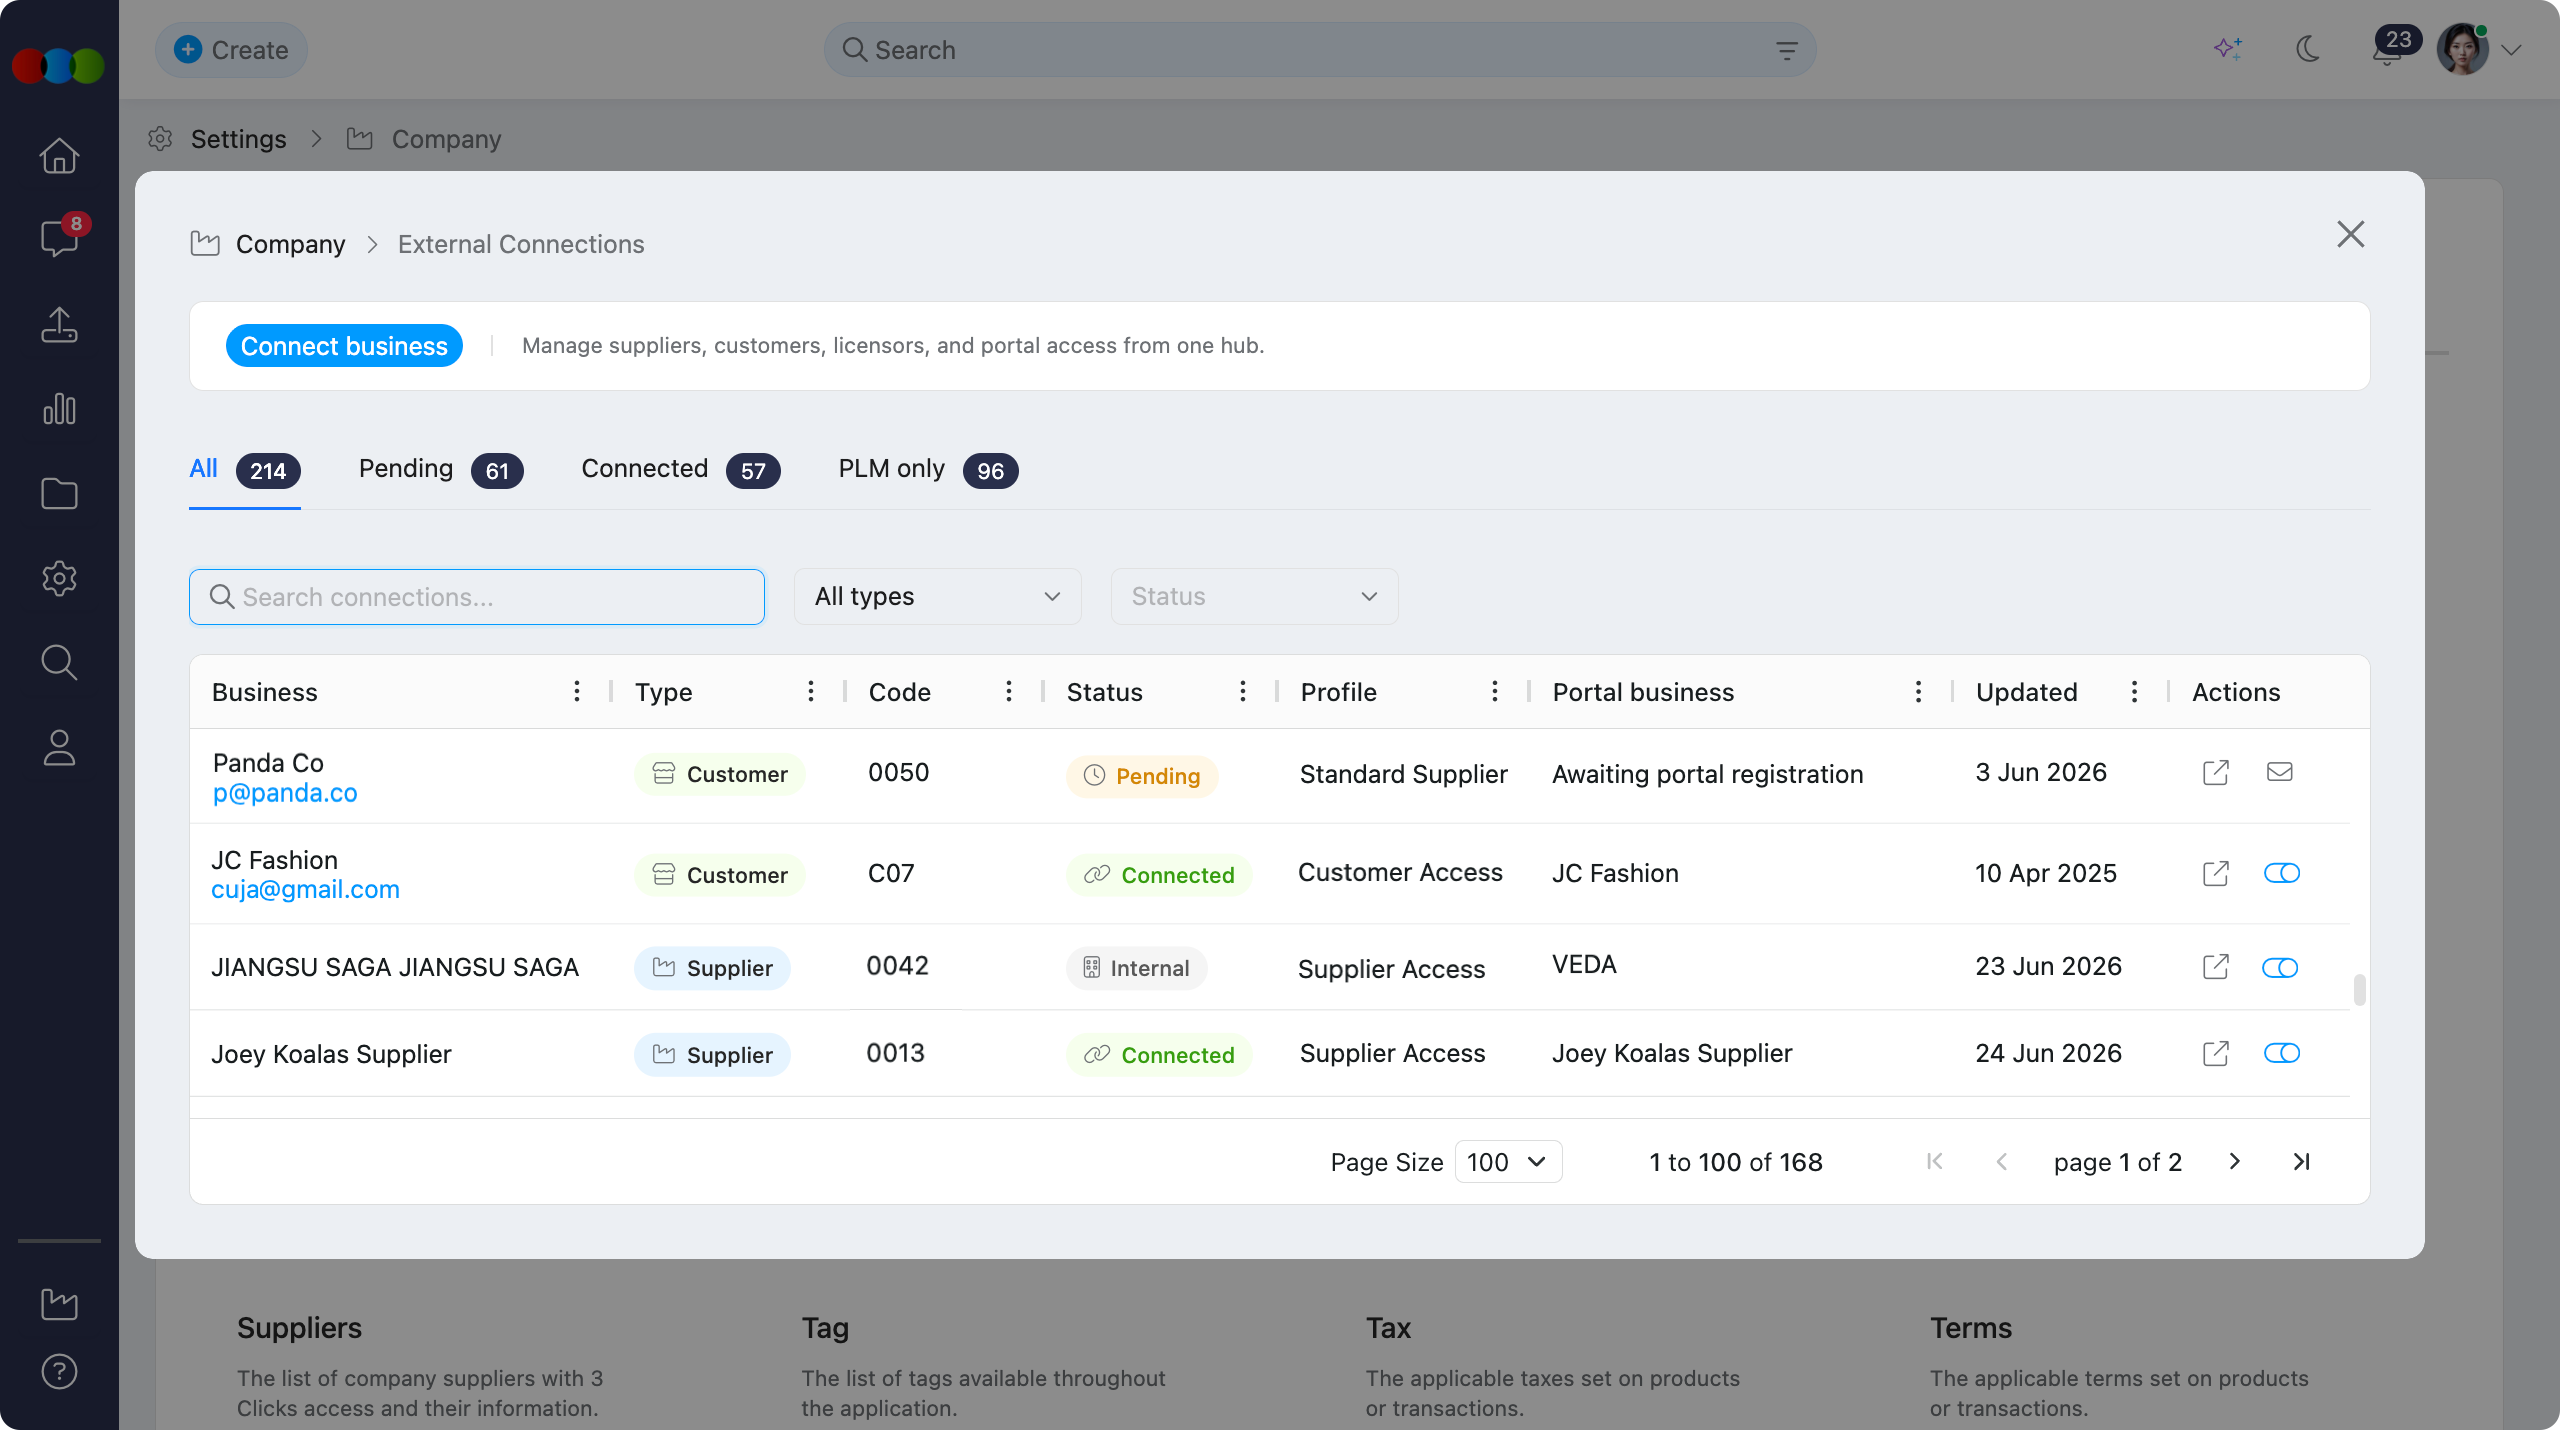Open the notifications bell with 23 badge
The width and height of the screenshot is (2560, 1430).
click(2388, 50)
